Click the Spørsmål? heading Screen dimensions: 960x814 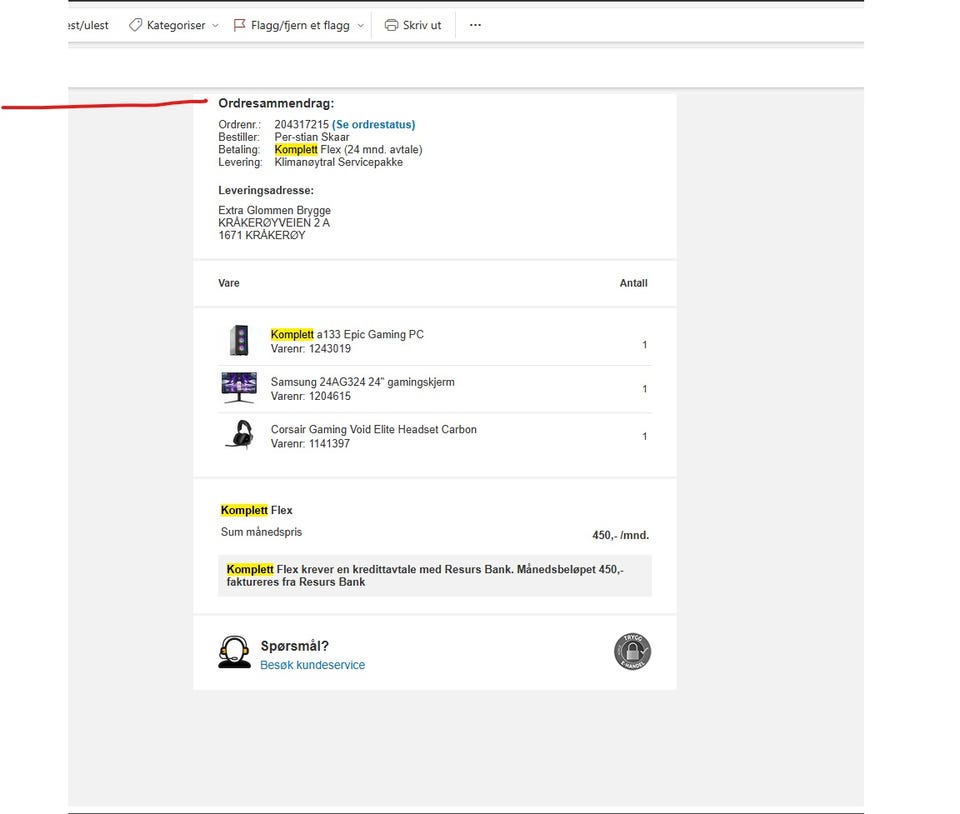coord(294,646)
